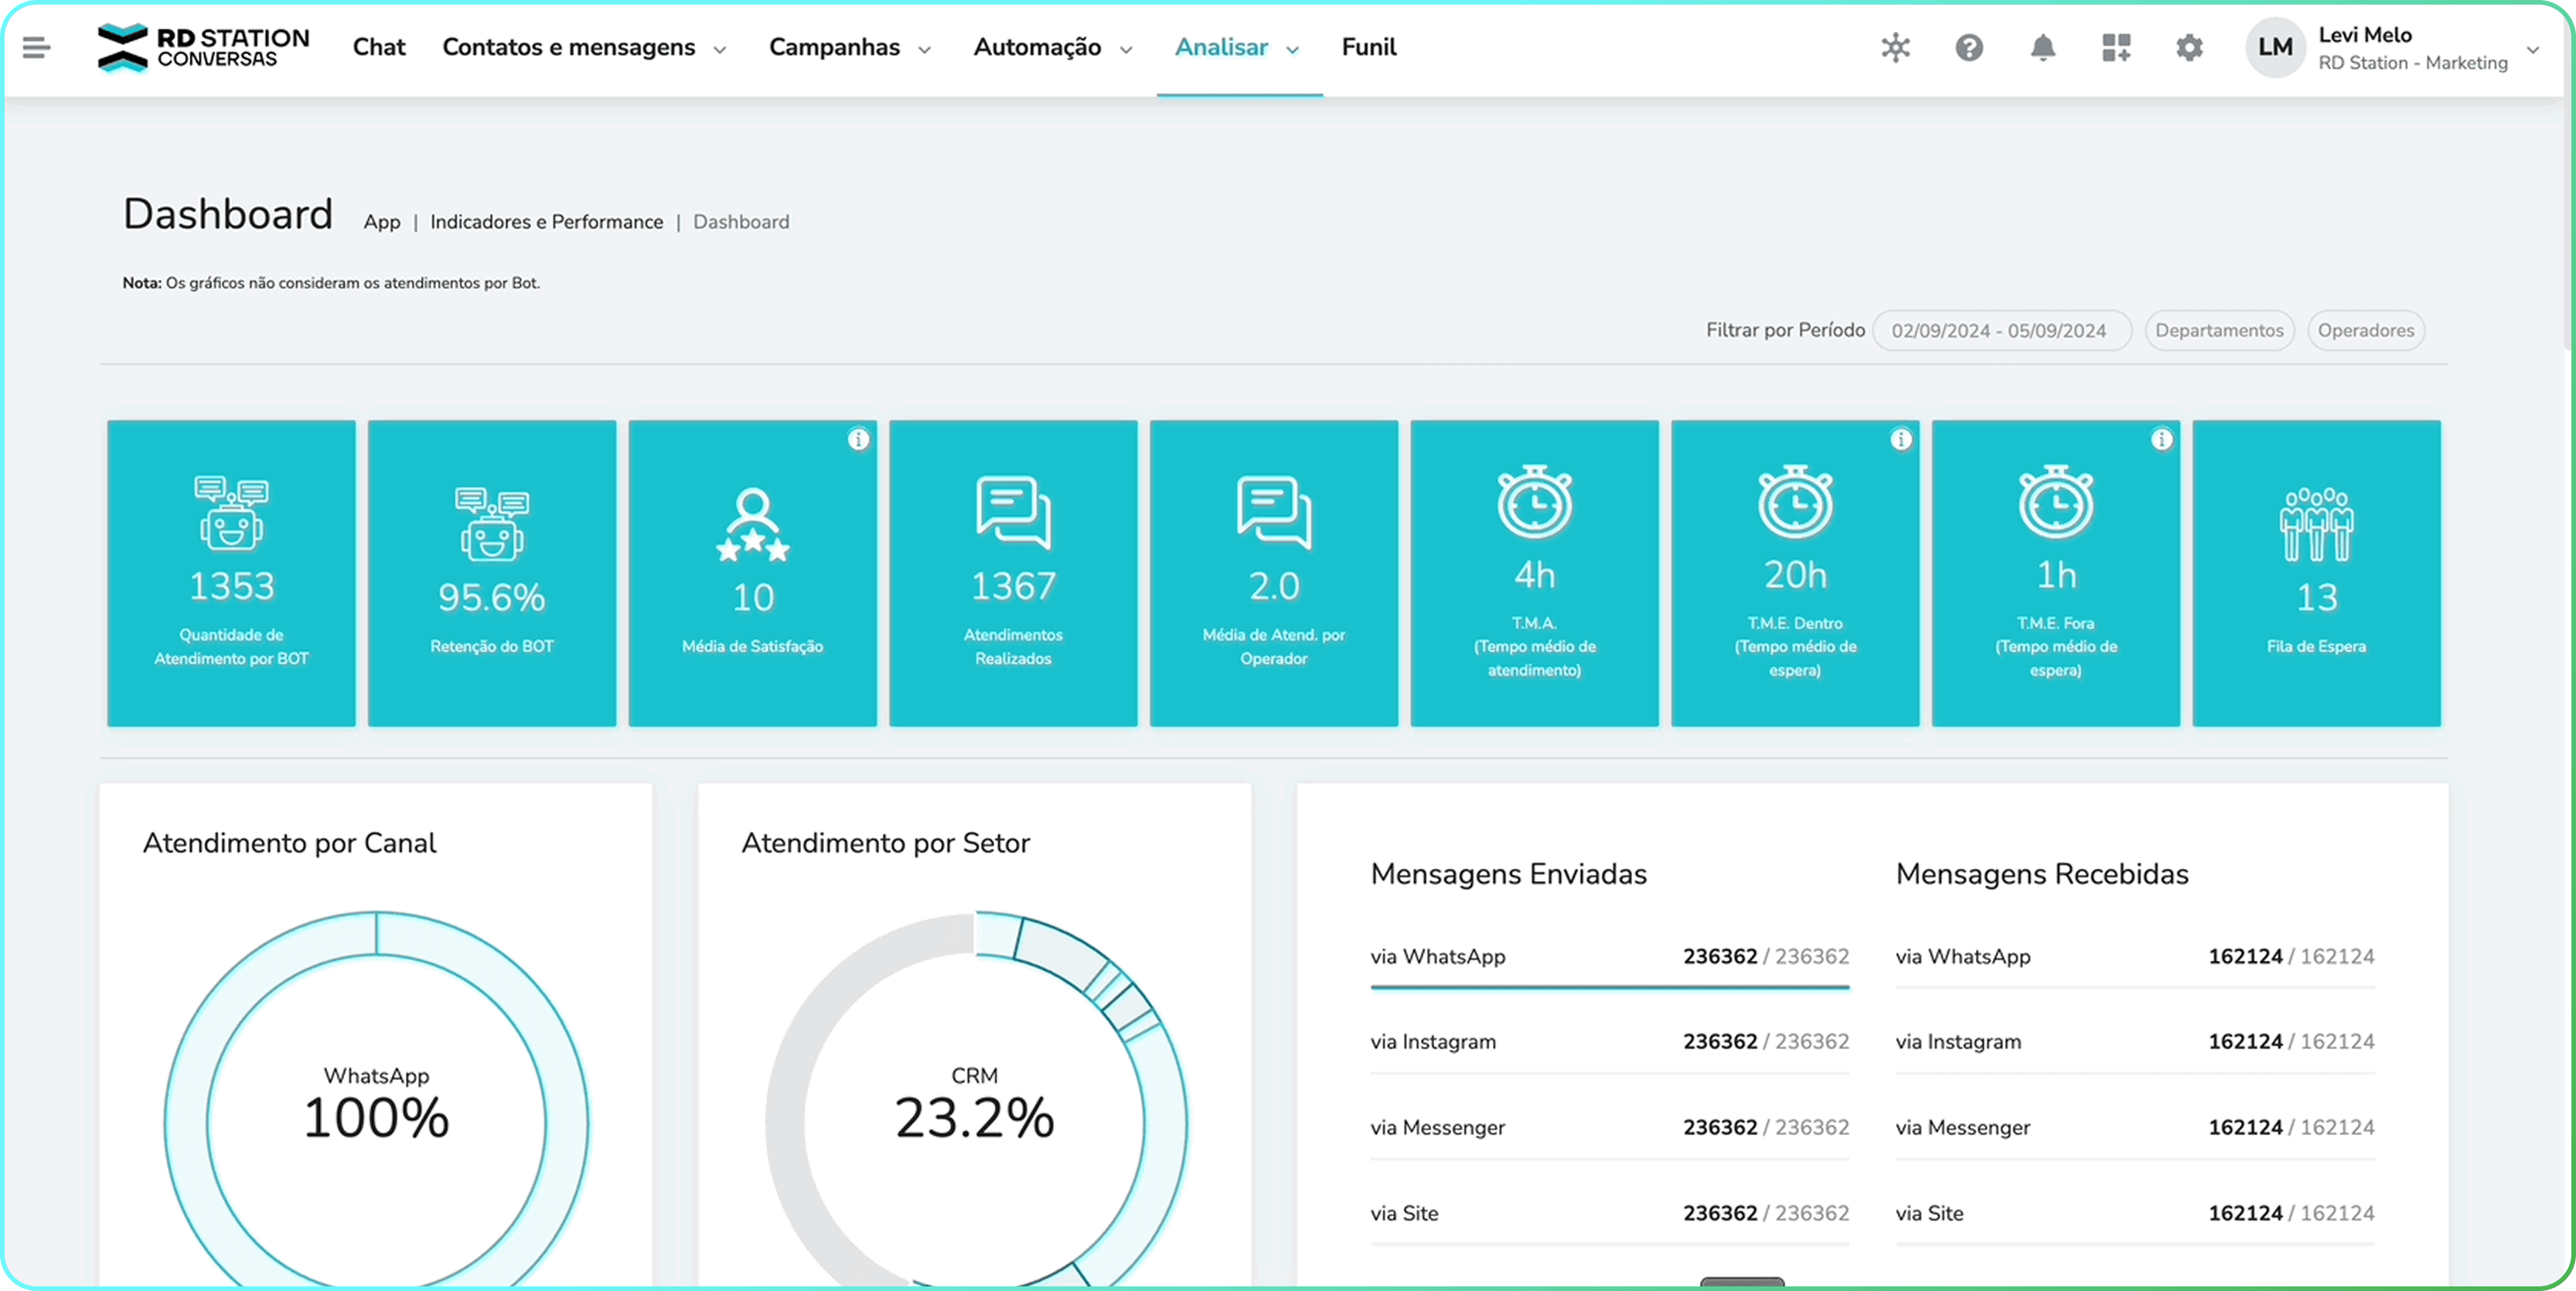Screen dimensions: 2576x1291
Task: Click the stopwatch icon on T.M.A. card
Action: (x=1534, y=501)
